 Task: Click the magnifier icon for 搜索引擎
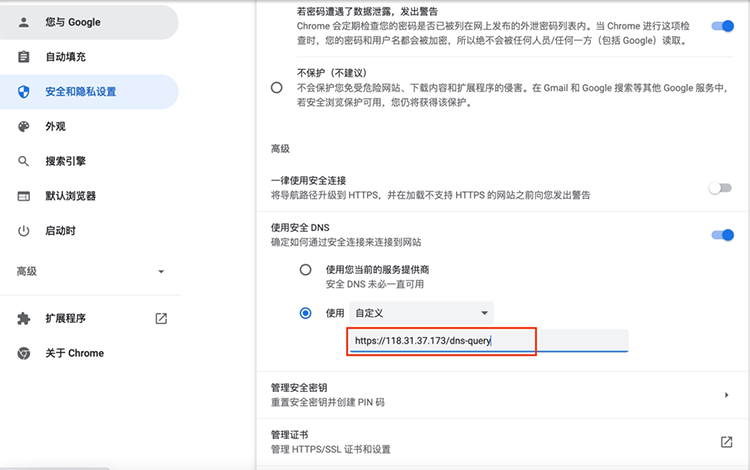point(23,161)
